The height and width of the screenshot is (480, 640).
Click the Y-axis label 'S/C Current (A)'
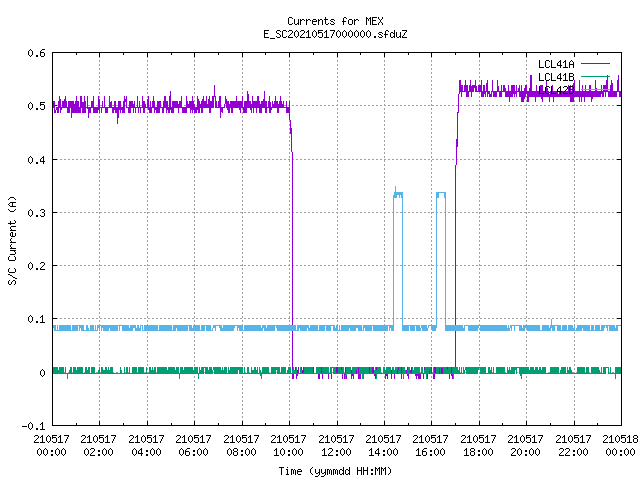[x=12, y=240]
